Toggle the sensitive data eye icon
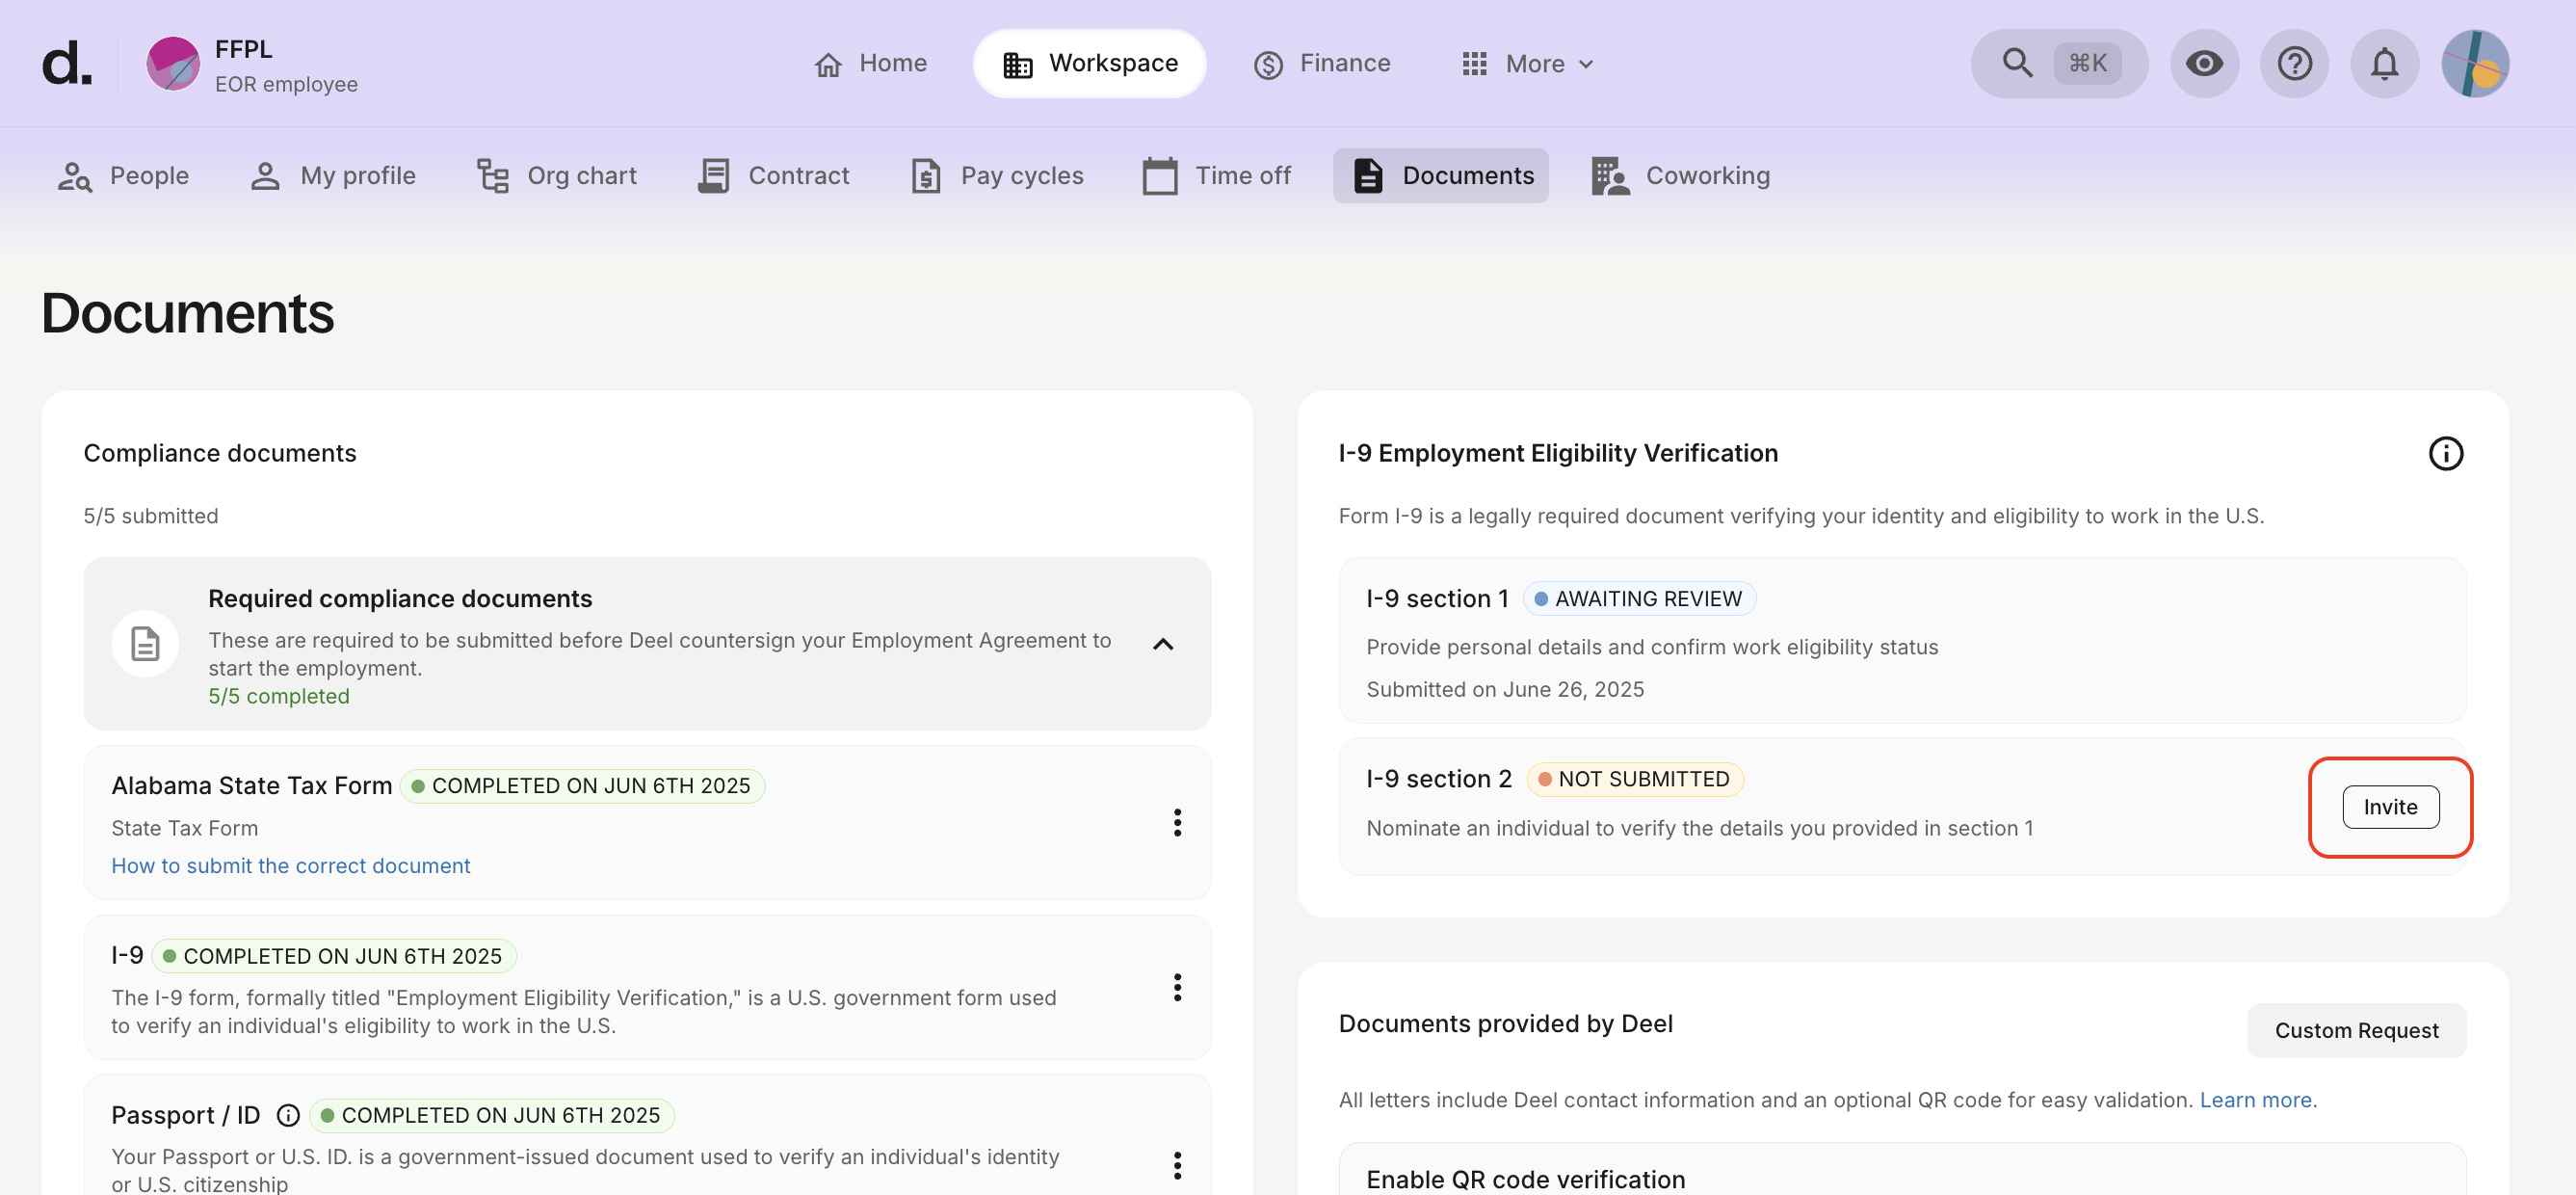The height and width of the screenshot is (1195, 2576). (2204, 62)
